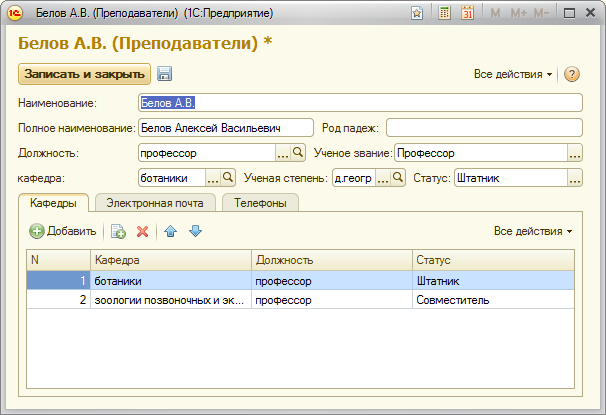Sort by the Кафедра column header
This screenshot has width=606, height=415.
point(171,260)
